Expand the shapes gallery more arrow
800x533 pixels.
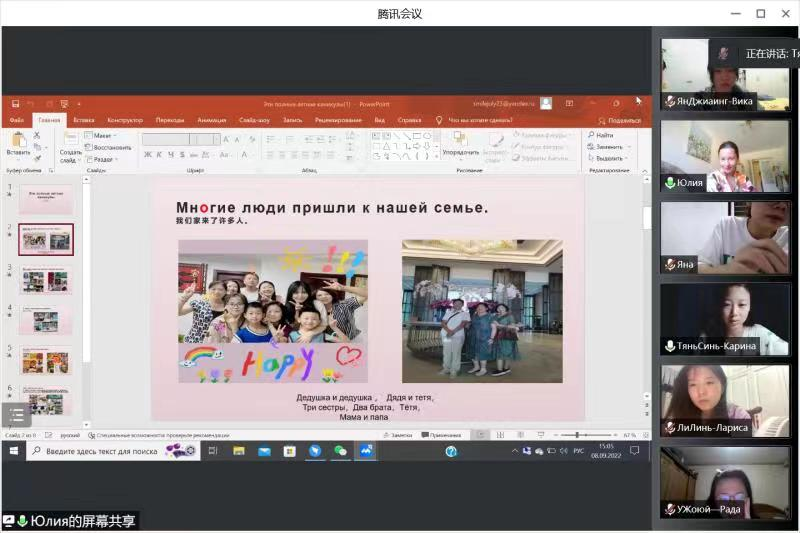point(437,157)
